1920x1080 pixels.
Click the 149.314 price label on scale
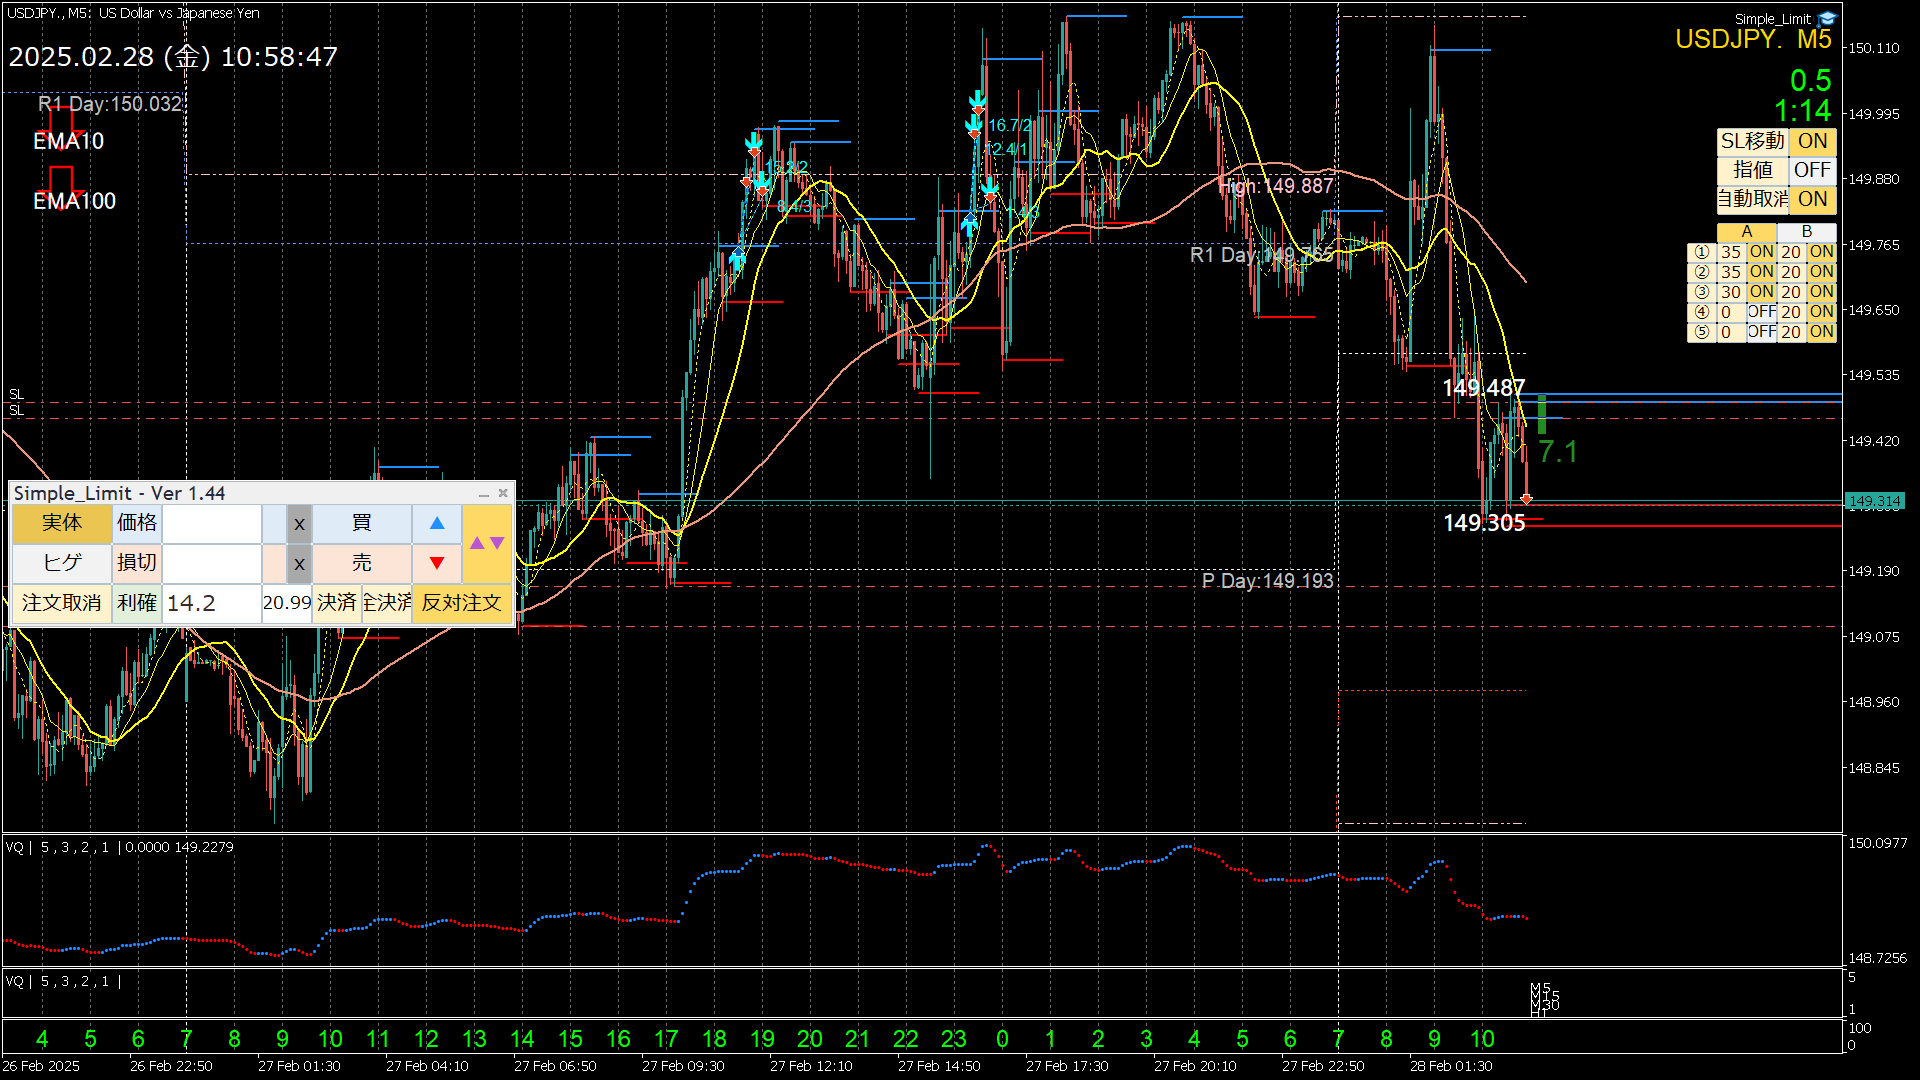(1873, 501)
